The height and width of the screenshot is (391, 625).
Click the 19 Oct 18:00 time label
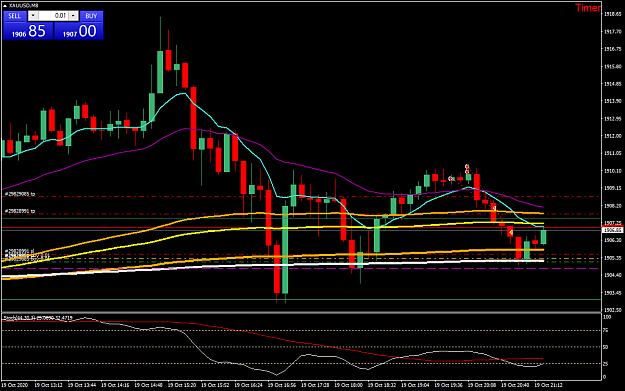348,385
